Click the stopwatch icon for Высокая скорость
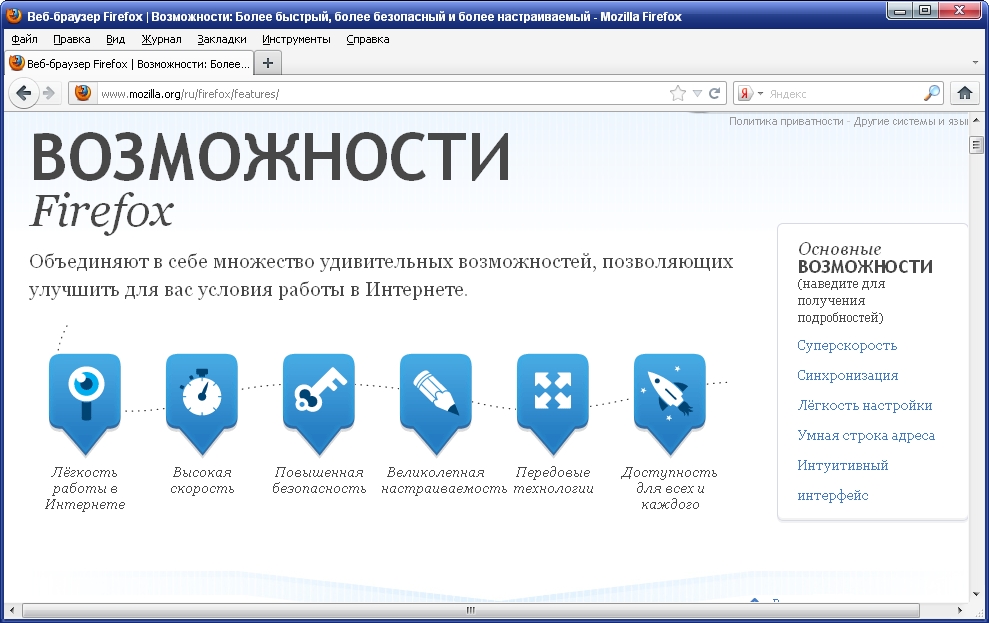989x623 pixels. tap(202, 404)
